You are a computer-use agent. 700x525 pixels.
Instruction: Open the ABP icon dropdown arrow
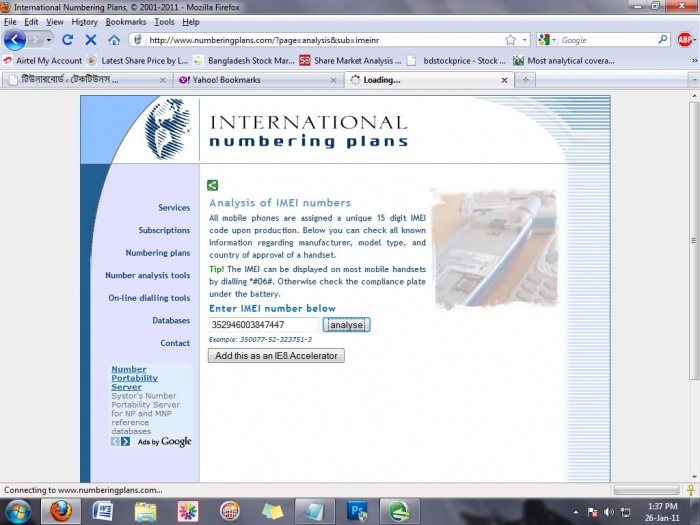pos(695,40)
